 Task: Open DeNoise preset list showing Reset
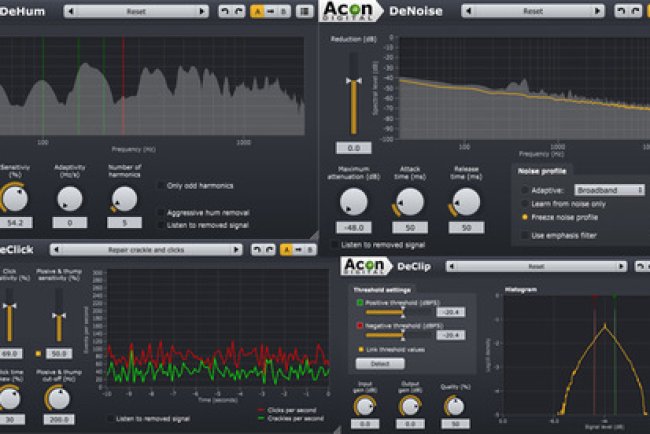(533, 11)
